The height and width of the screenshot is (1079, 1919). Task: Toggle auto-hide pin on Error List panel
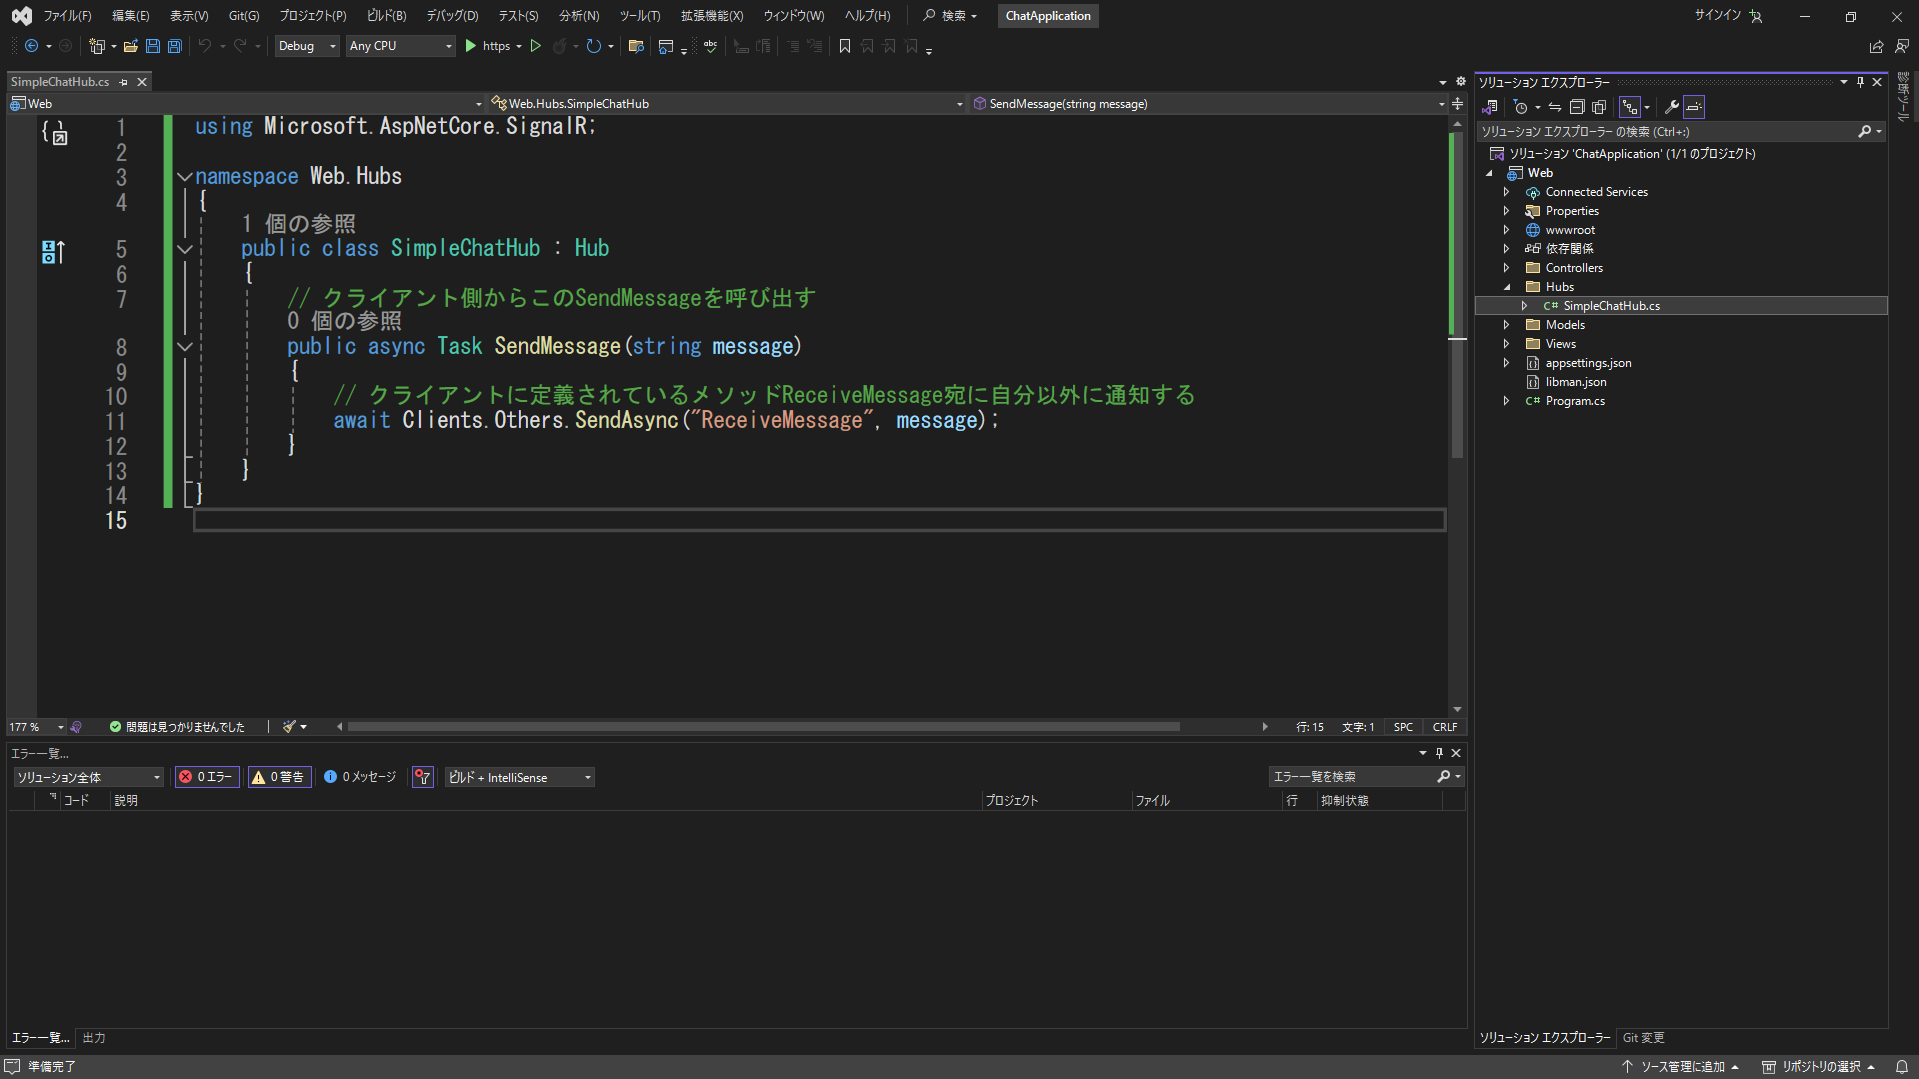pyautogui.click(x=1439, y=753)
